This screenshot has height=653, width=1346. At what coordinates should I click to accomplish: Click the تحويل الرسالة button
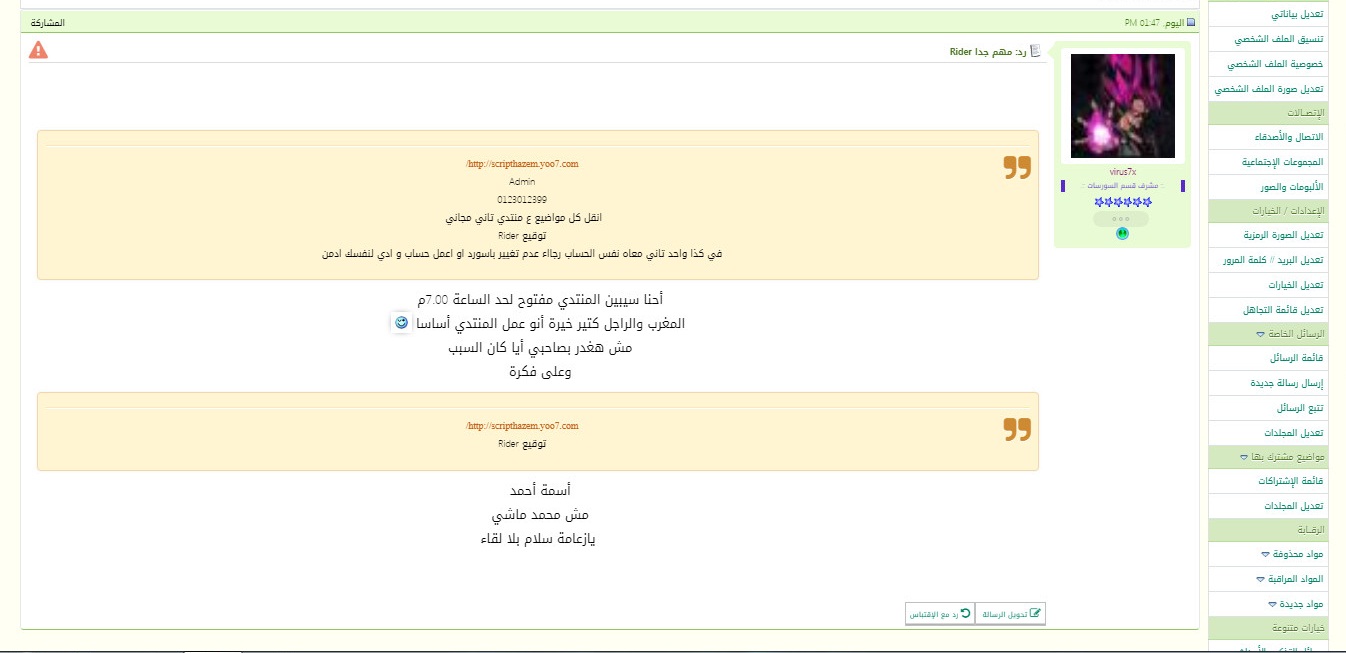[1011, 614]
